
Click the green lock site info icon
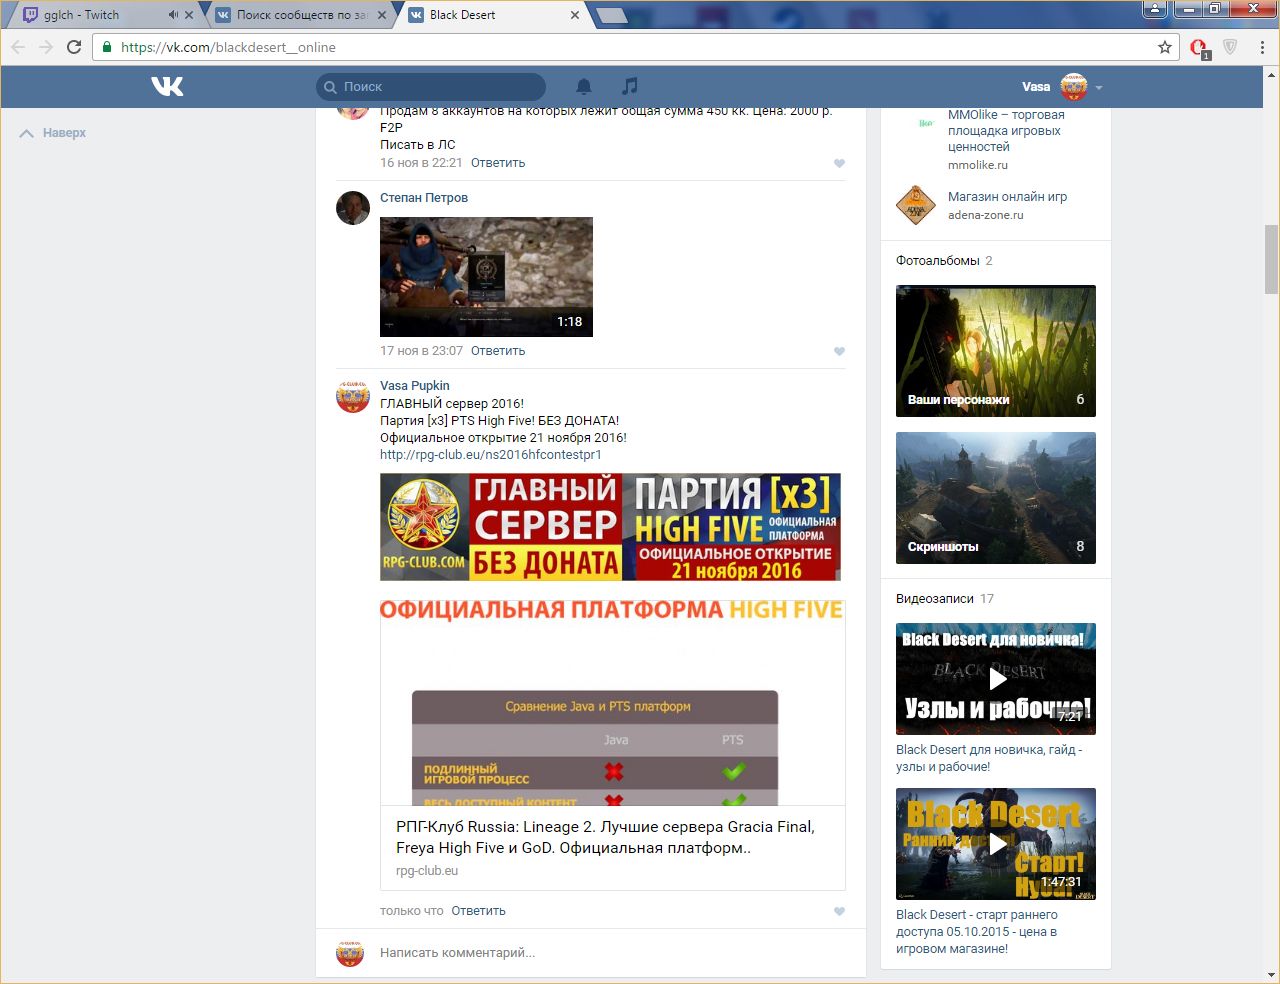click(107, 47)
